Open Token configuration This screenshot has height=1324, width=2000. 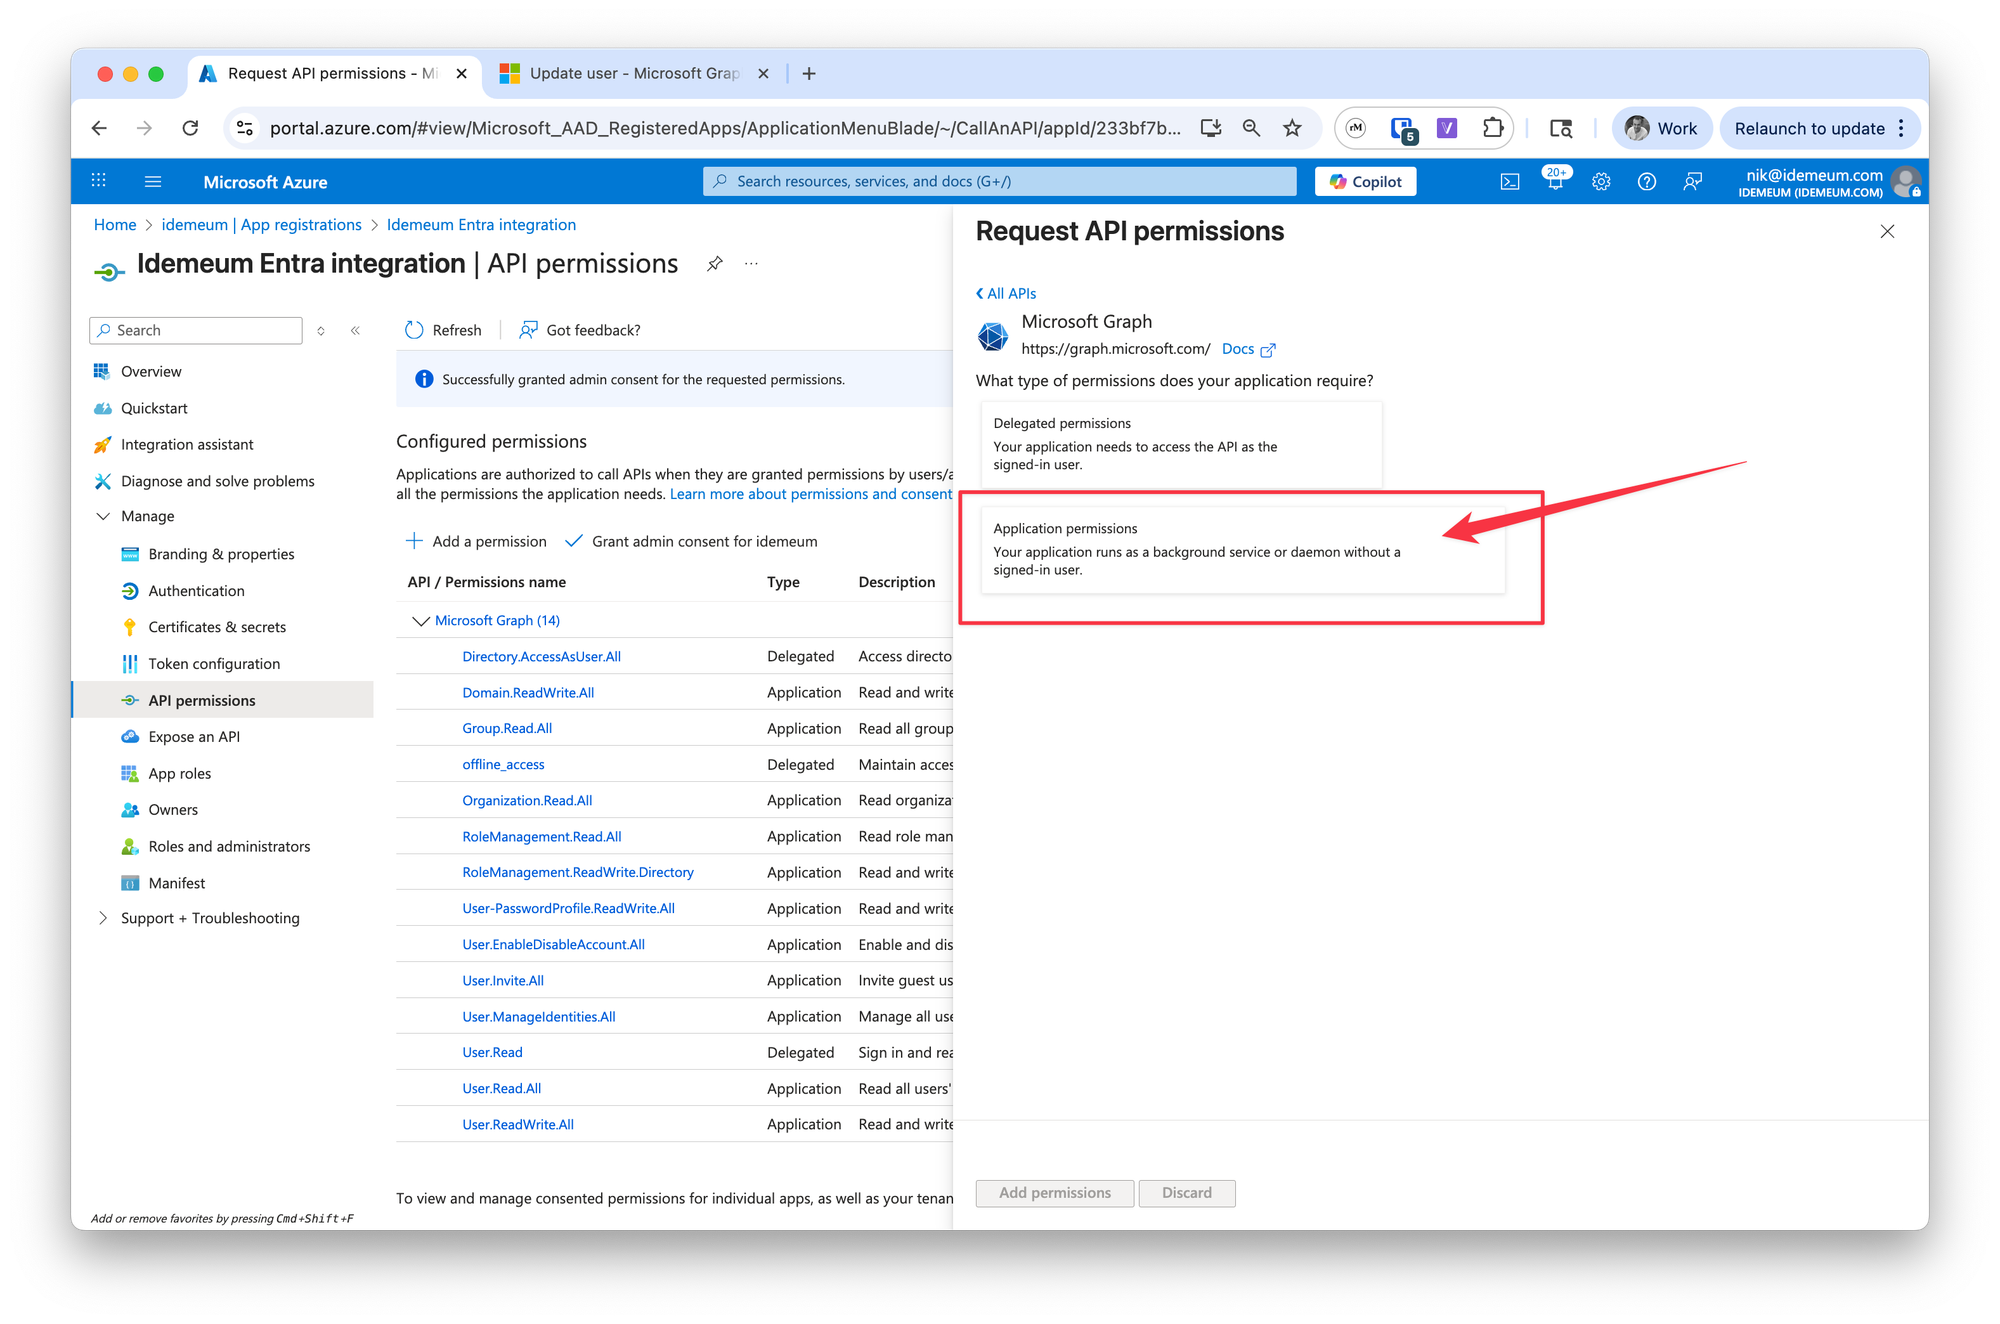(214, 664)
